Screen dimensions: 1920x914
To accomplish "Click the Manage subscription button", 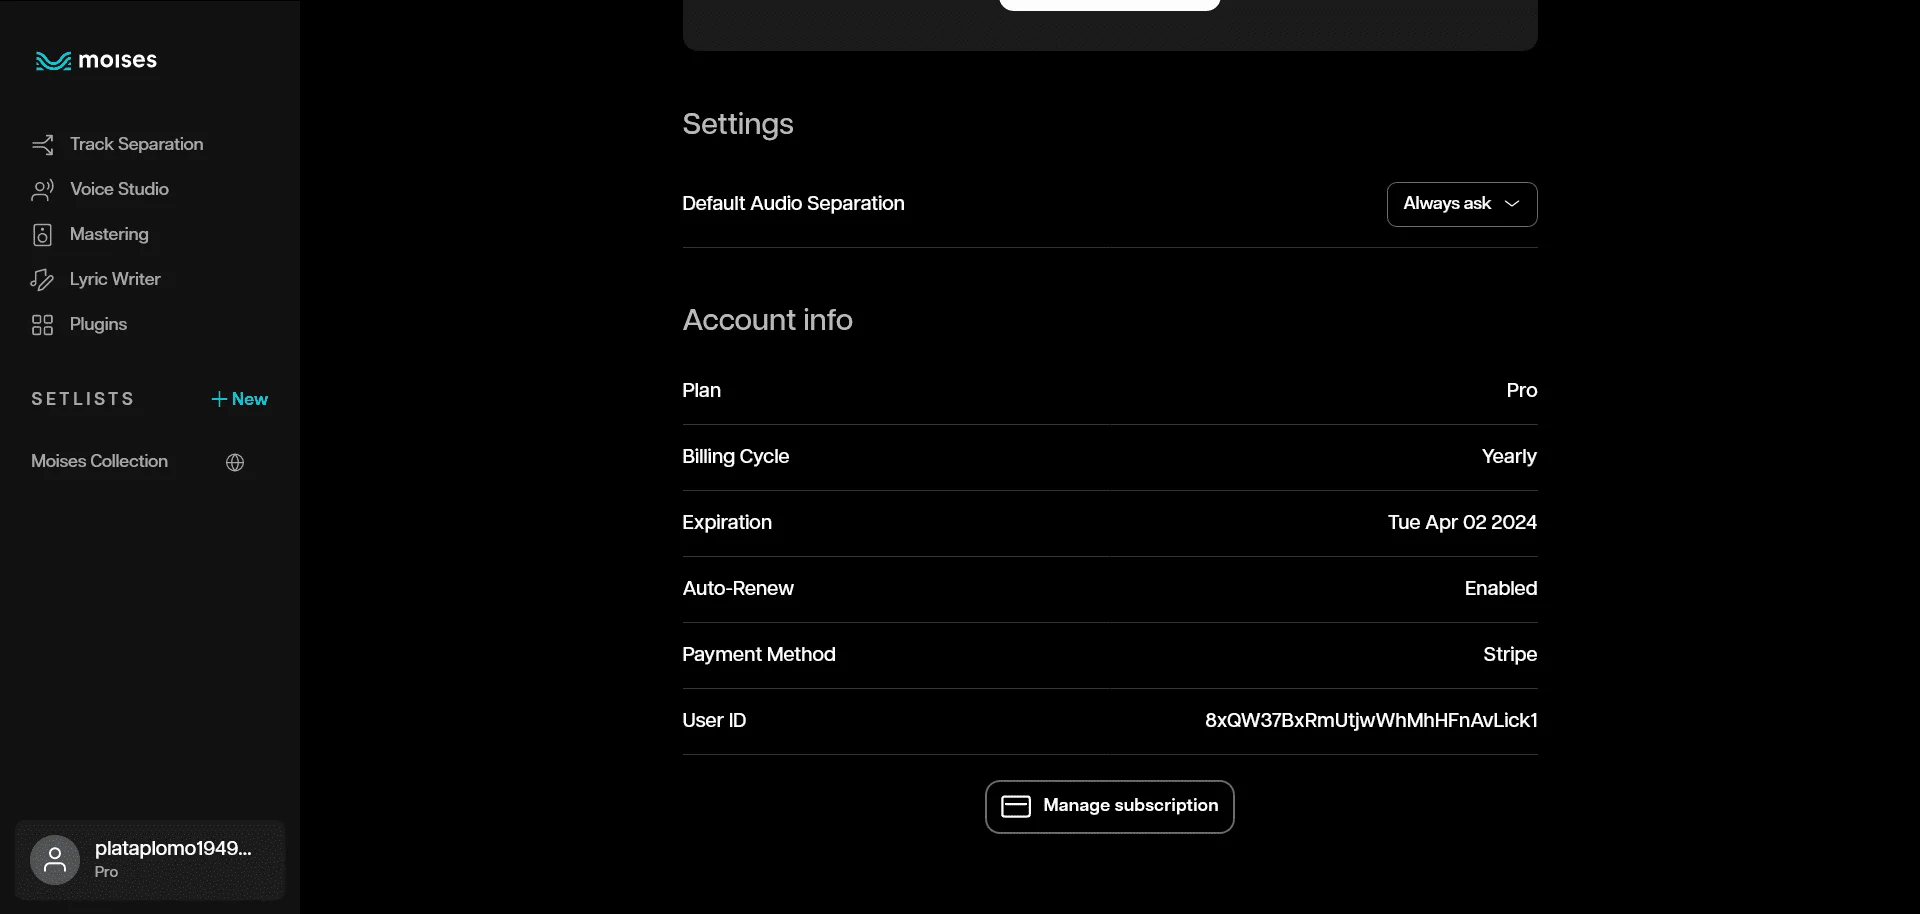I will [x=1110, y=807].
